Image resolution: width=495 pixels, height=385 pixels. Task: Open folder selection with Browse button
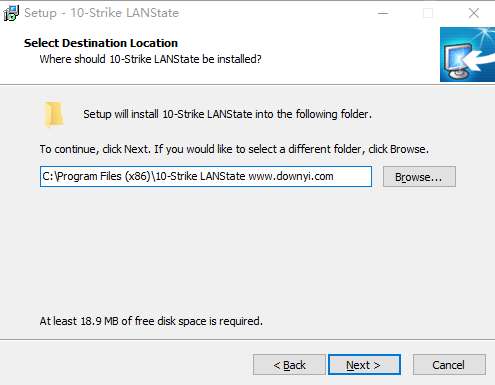click(x=419, y=177)
